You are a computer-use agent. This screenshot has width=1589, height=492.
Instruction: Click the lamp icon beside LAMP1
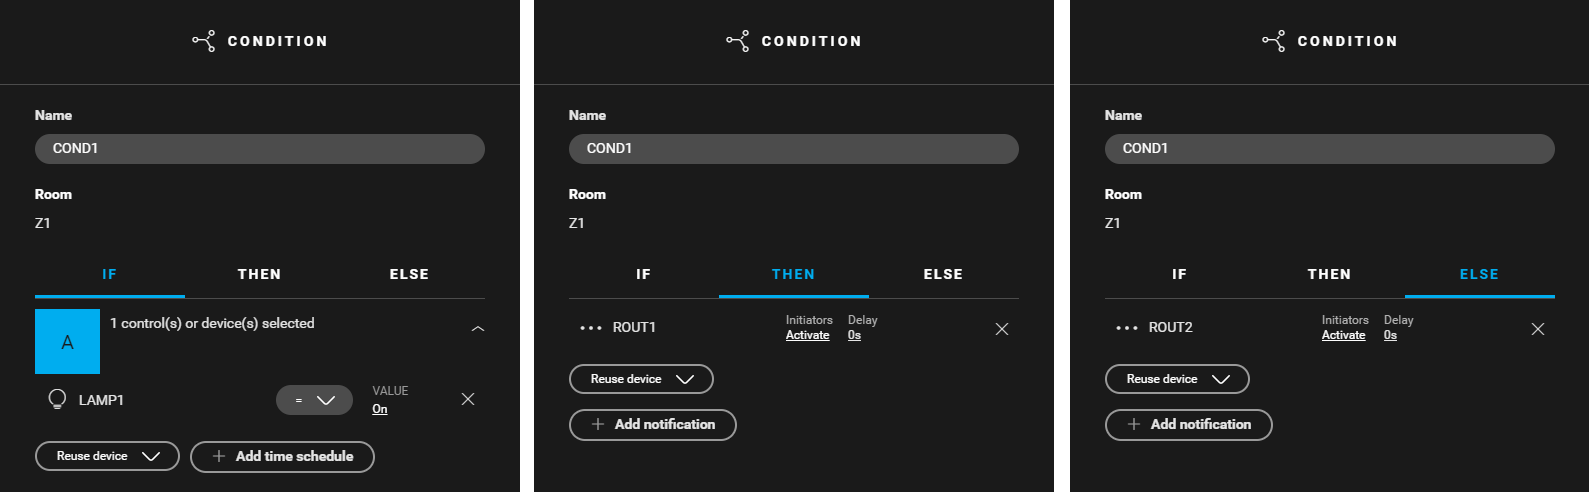coord(57,399)
